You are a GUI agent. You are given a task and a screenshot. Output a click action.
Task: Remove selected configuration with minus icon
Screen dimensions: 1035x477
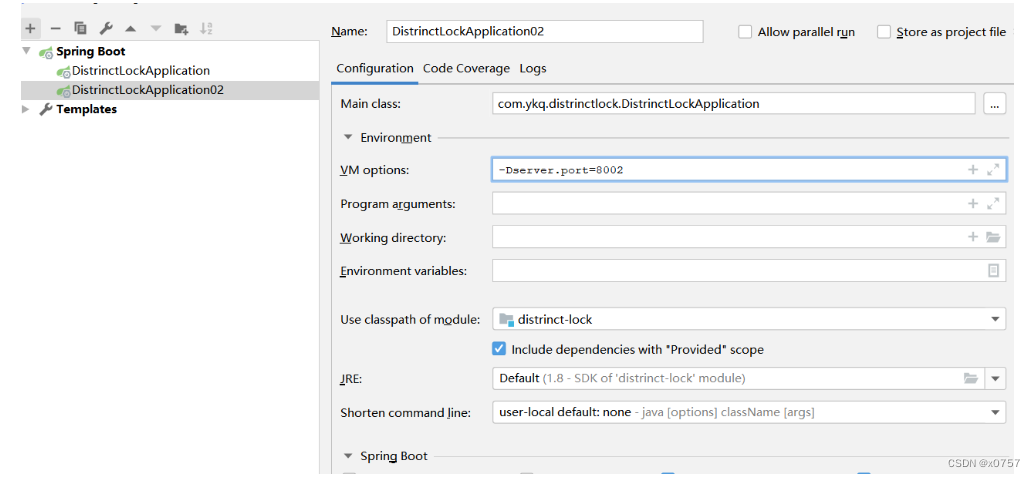(55, 28)
